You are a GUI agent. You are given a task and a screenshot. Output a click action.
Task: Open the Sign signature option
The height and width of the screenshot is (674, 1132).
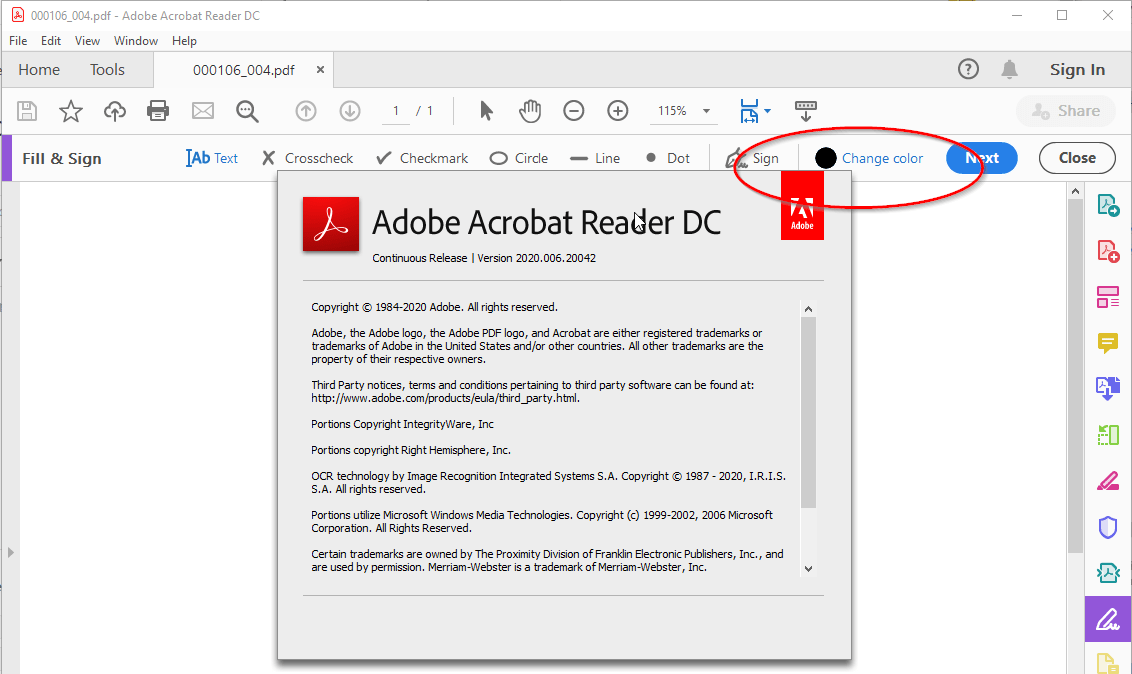752,158
